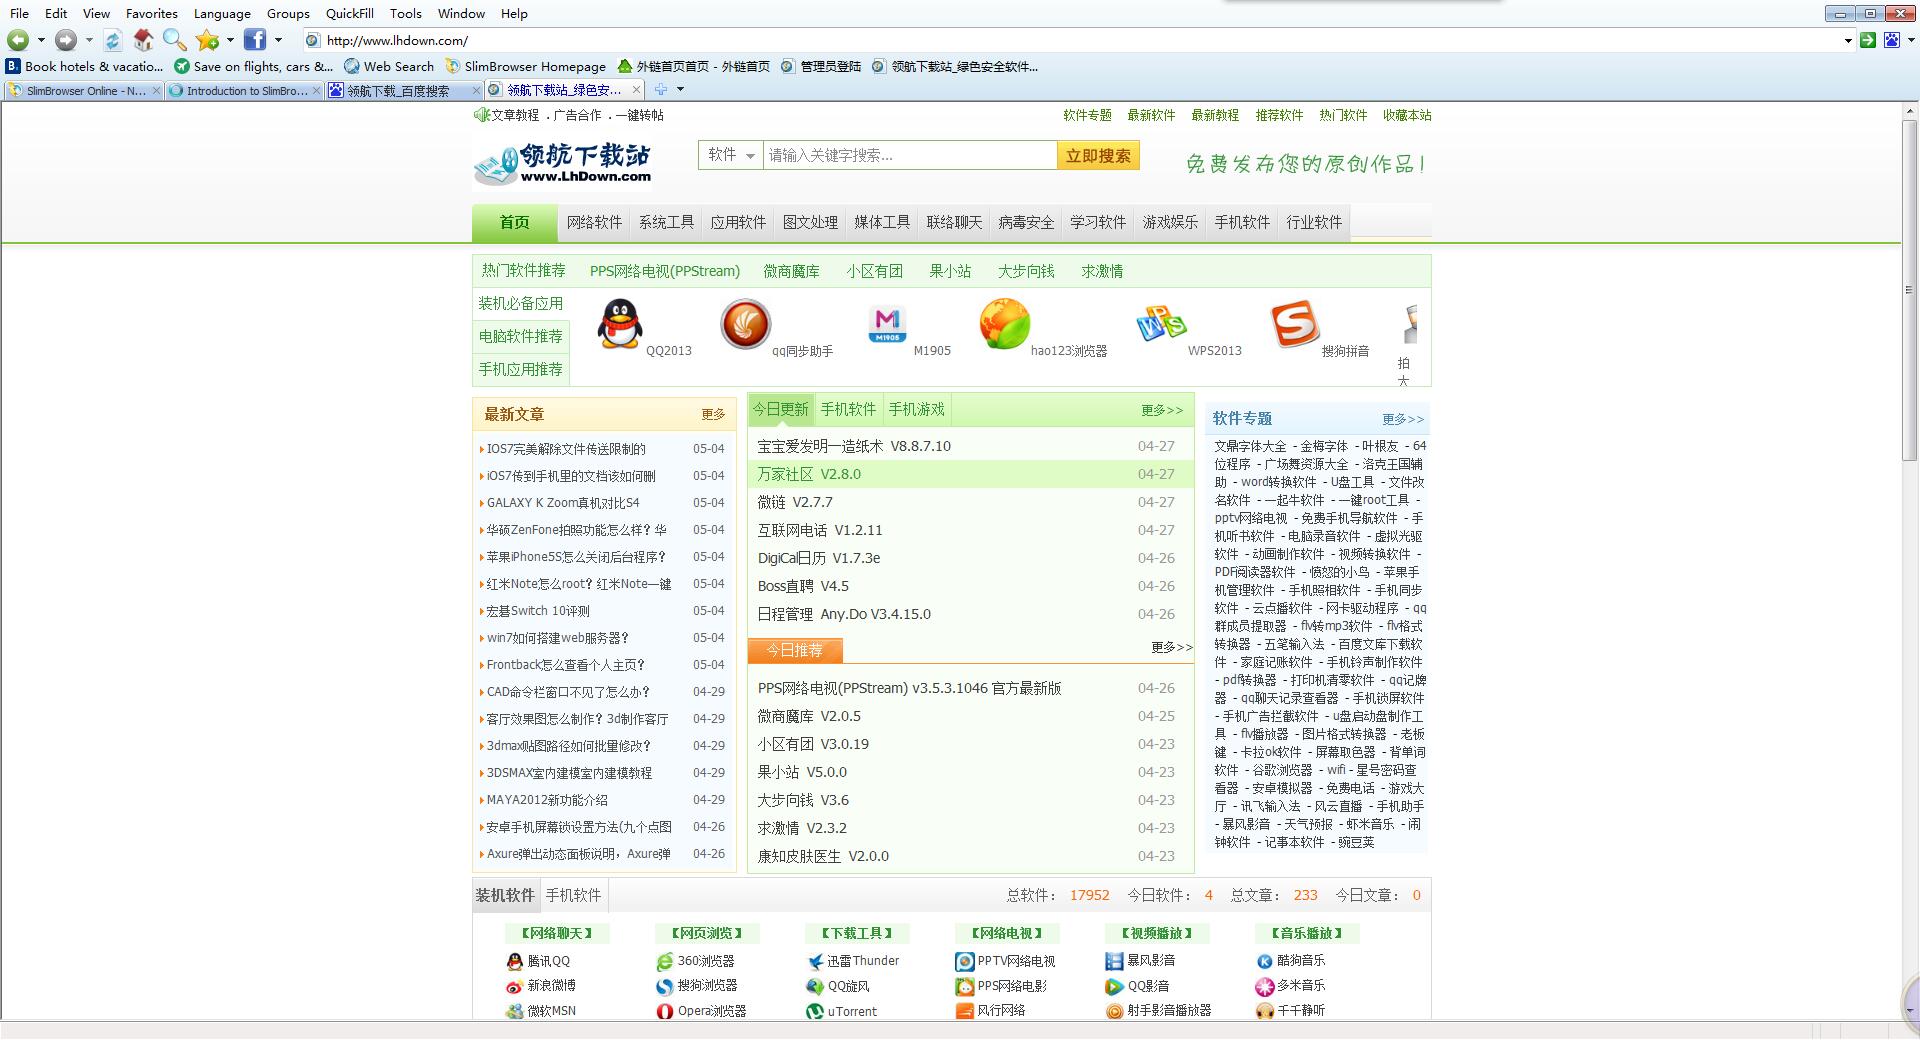Click the Facebook icon in toolbar
Screen dimensions: 1920x1040
pyautogui.click(x=255, y=40)
